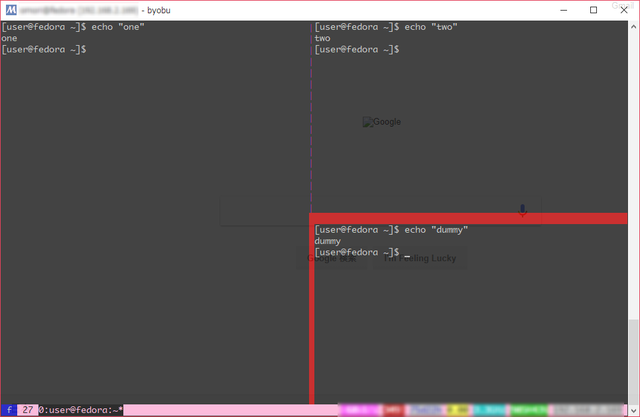Focus the empty prompt below the "two" output
Screen dimensions: 640x417
[x=357, y=49]
